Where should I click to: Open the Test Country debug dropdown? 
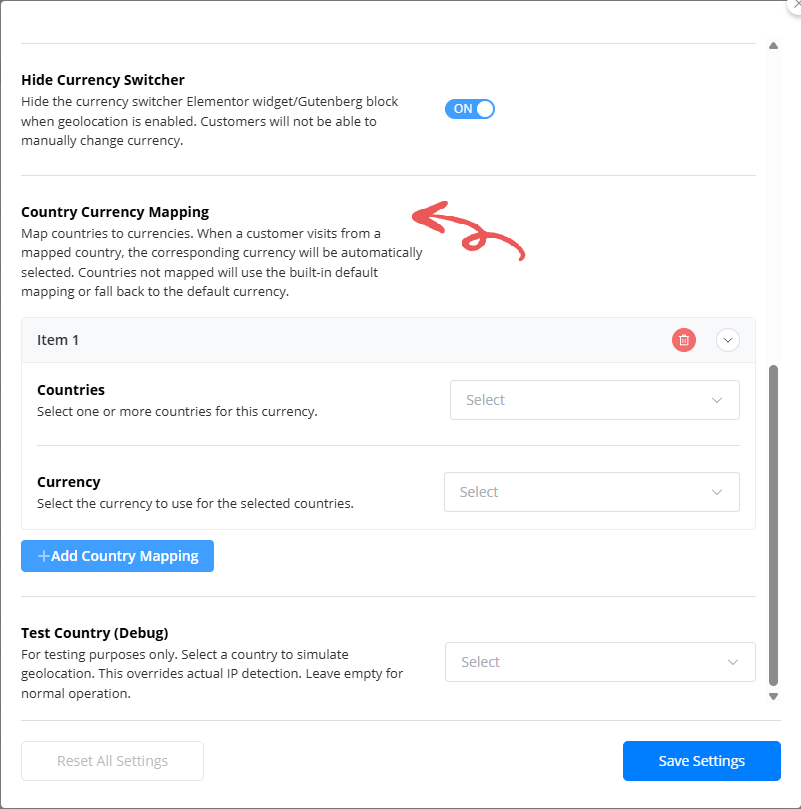click(600, 662)
